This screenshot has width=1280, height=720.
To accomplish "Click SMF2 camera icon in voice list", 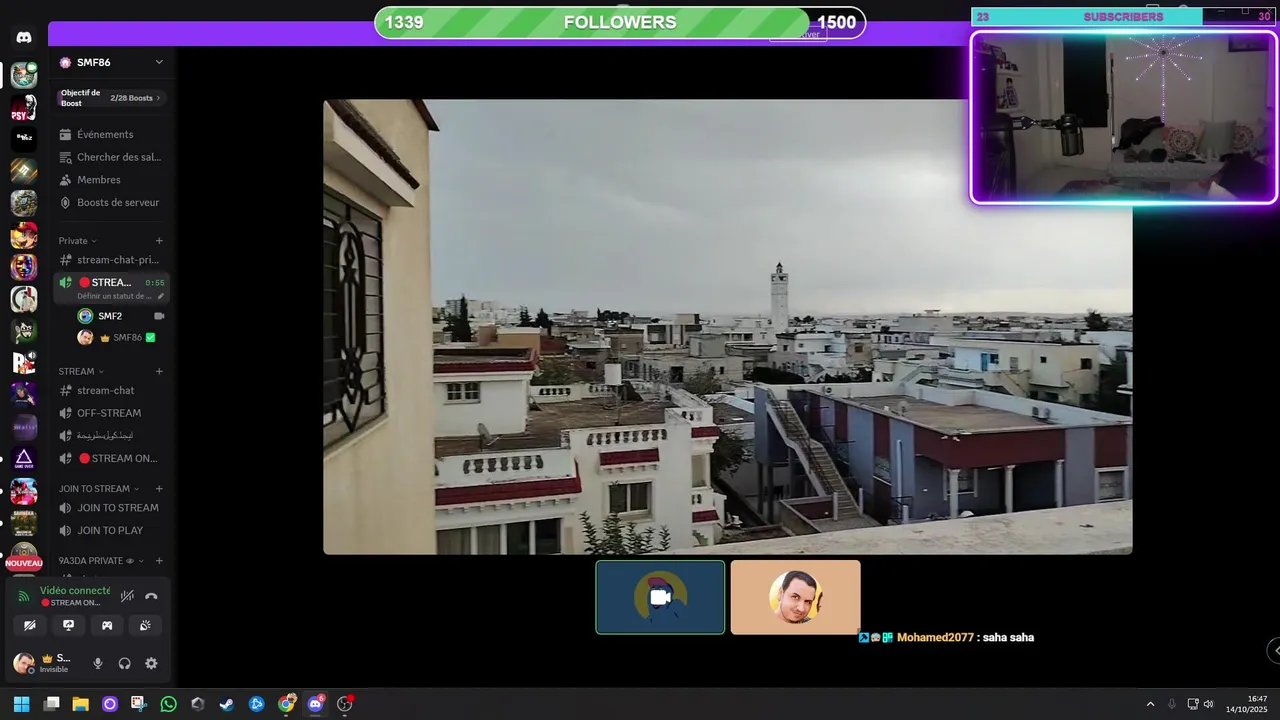I will [x=159, y=316].
